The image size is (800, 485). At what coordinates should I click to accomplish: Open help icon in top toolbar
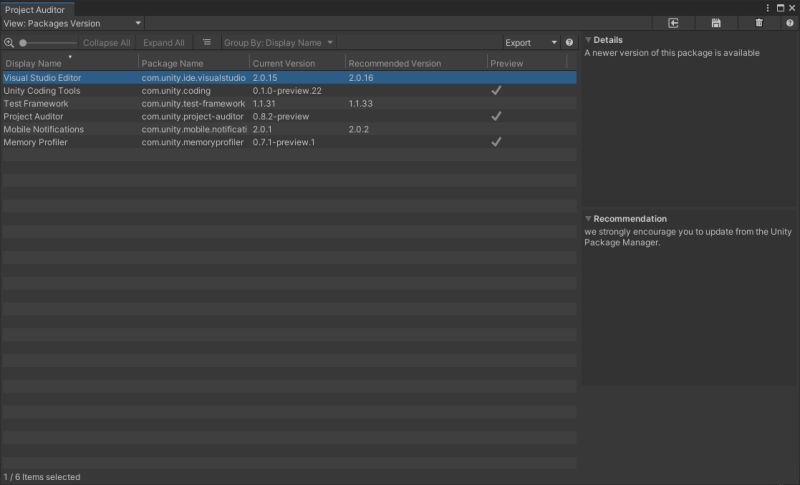(790, 23)
